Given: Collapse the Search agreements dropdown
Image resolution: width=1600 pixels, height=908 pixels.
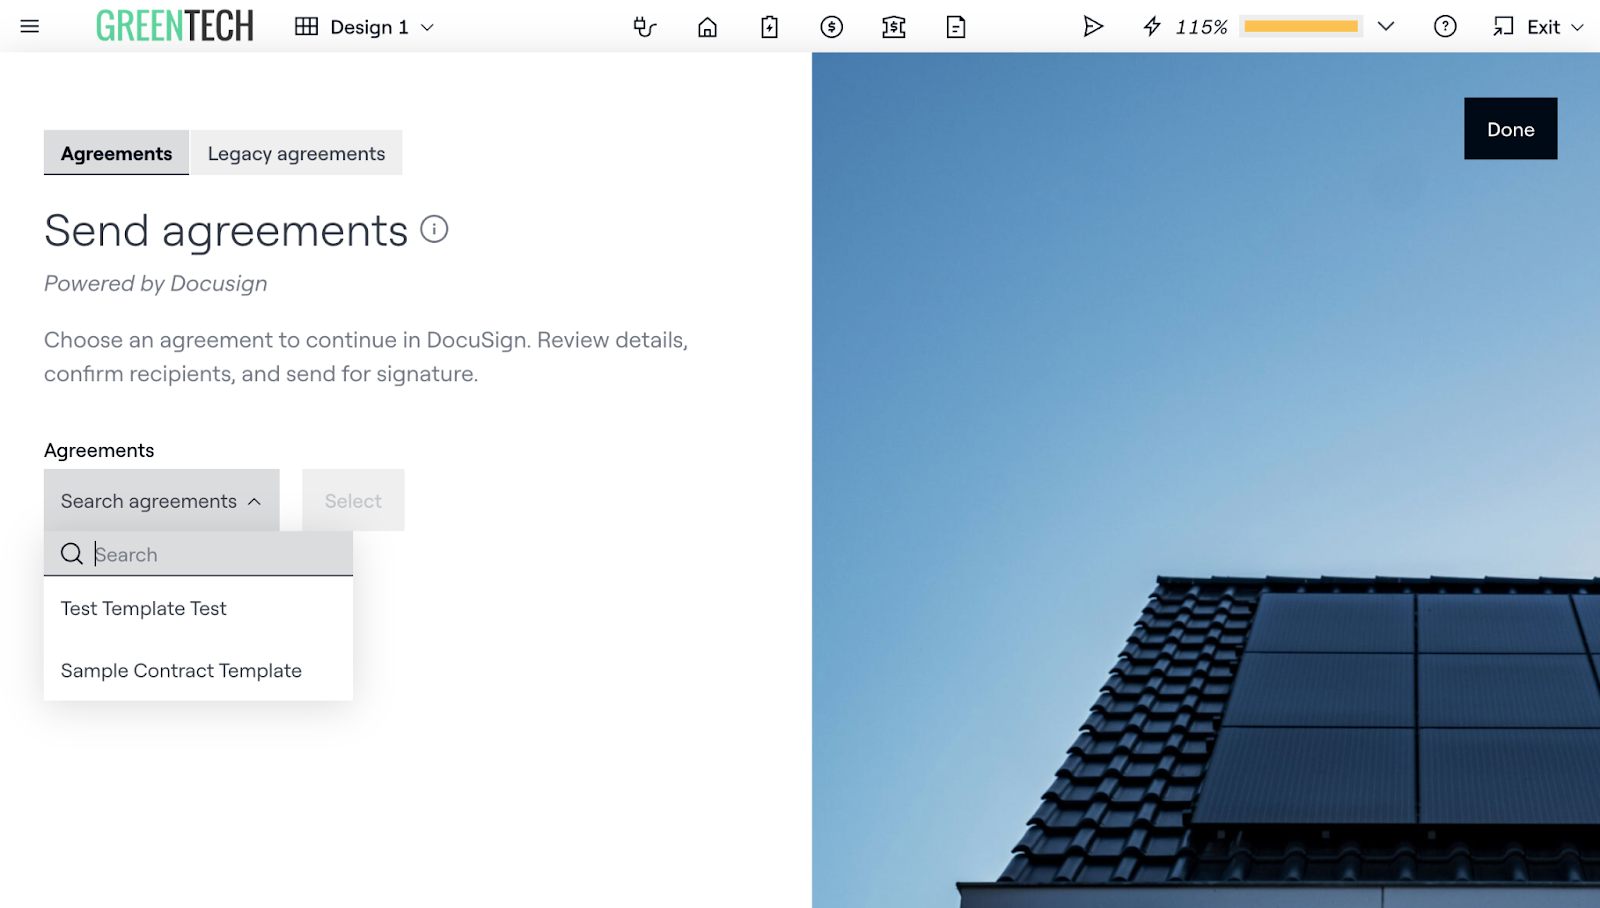Looking at the screenshot, I should [x=161, y=501].
